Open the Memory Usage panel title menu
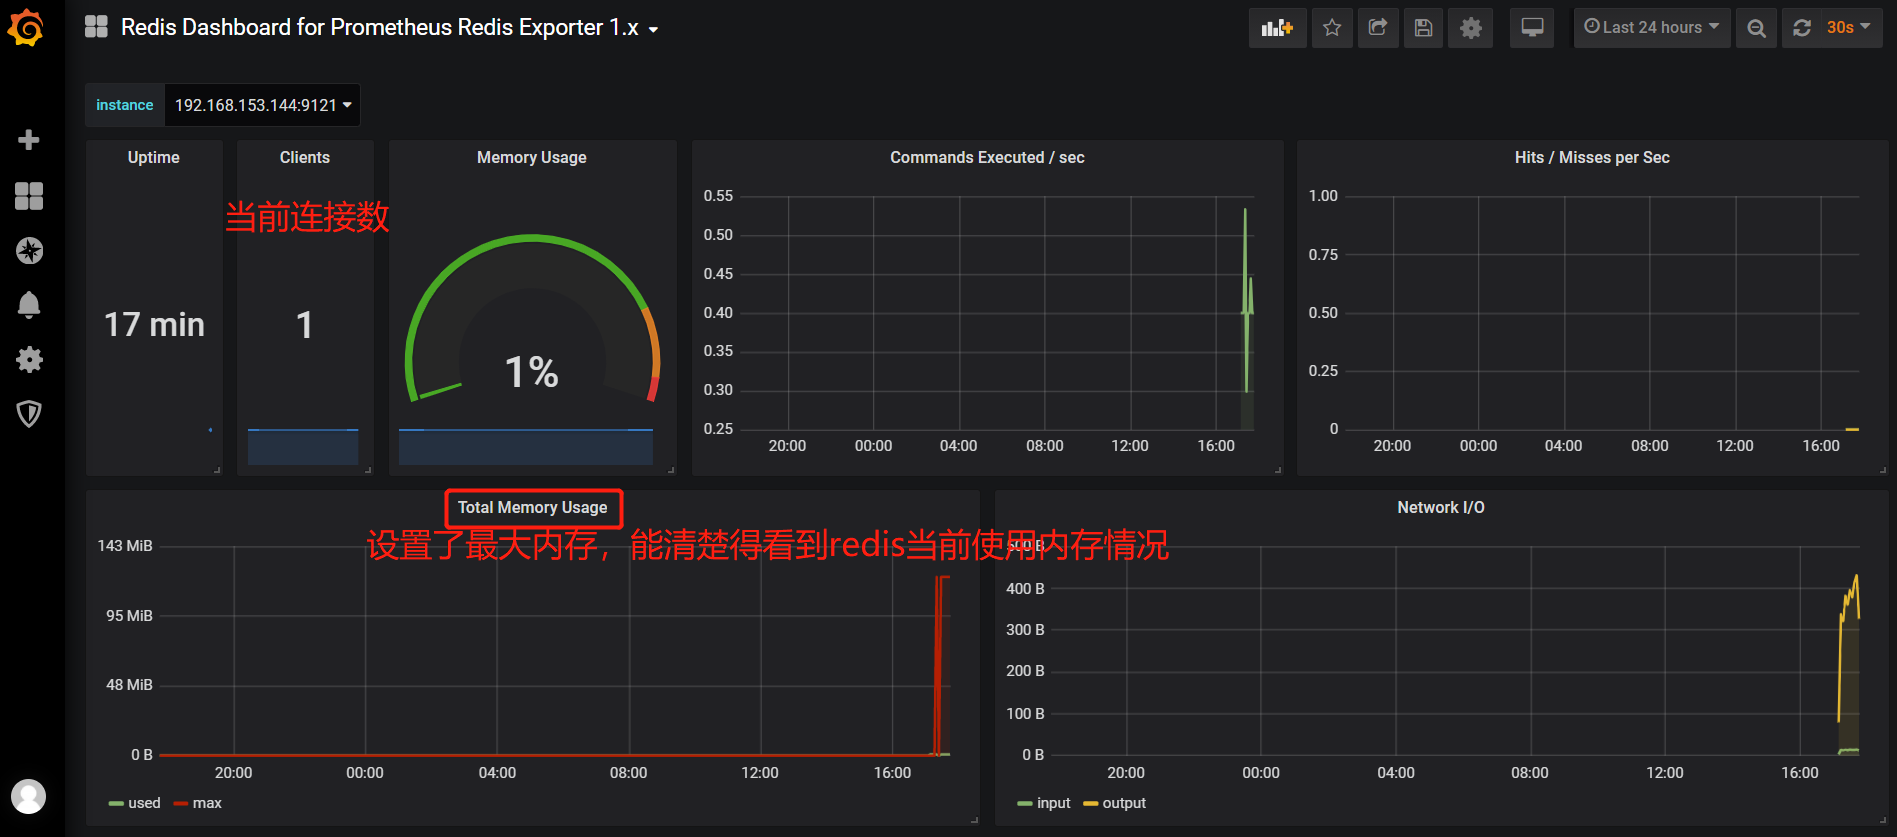Viewport: 1897px width, 837px height. pos(532,158)
